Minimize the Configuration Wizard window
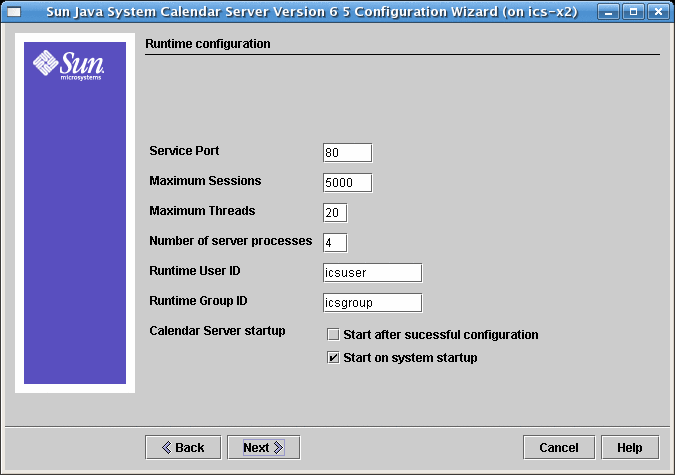 click(x=608, y=12)
